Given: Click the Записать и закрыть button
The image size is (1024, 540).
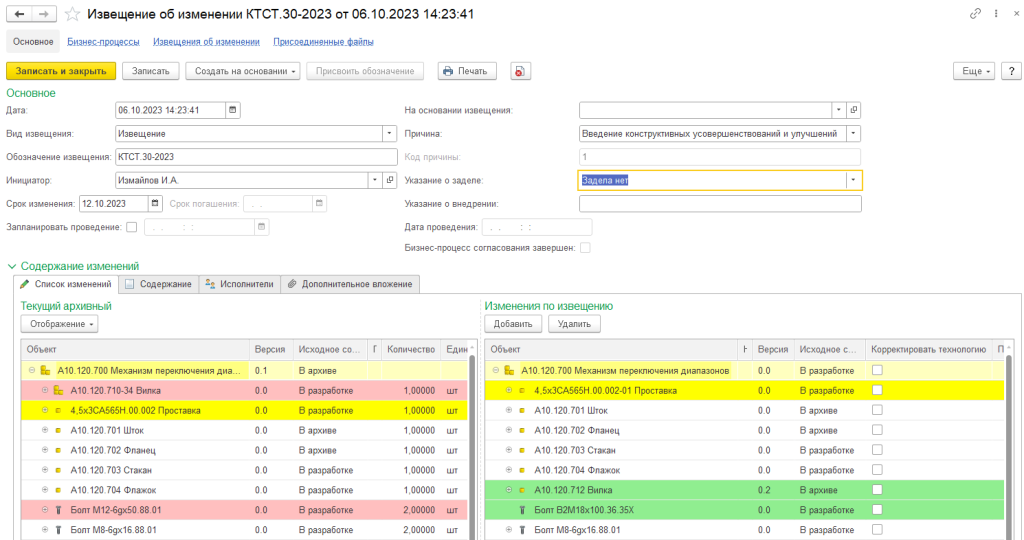Looking at the screenshot, I should click(60, 71).
